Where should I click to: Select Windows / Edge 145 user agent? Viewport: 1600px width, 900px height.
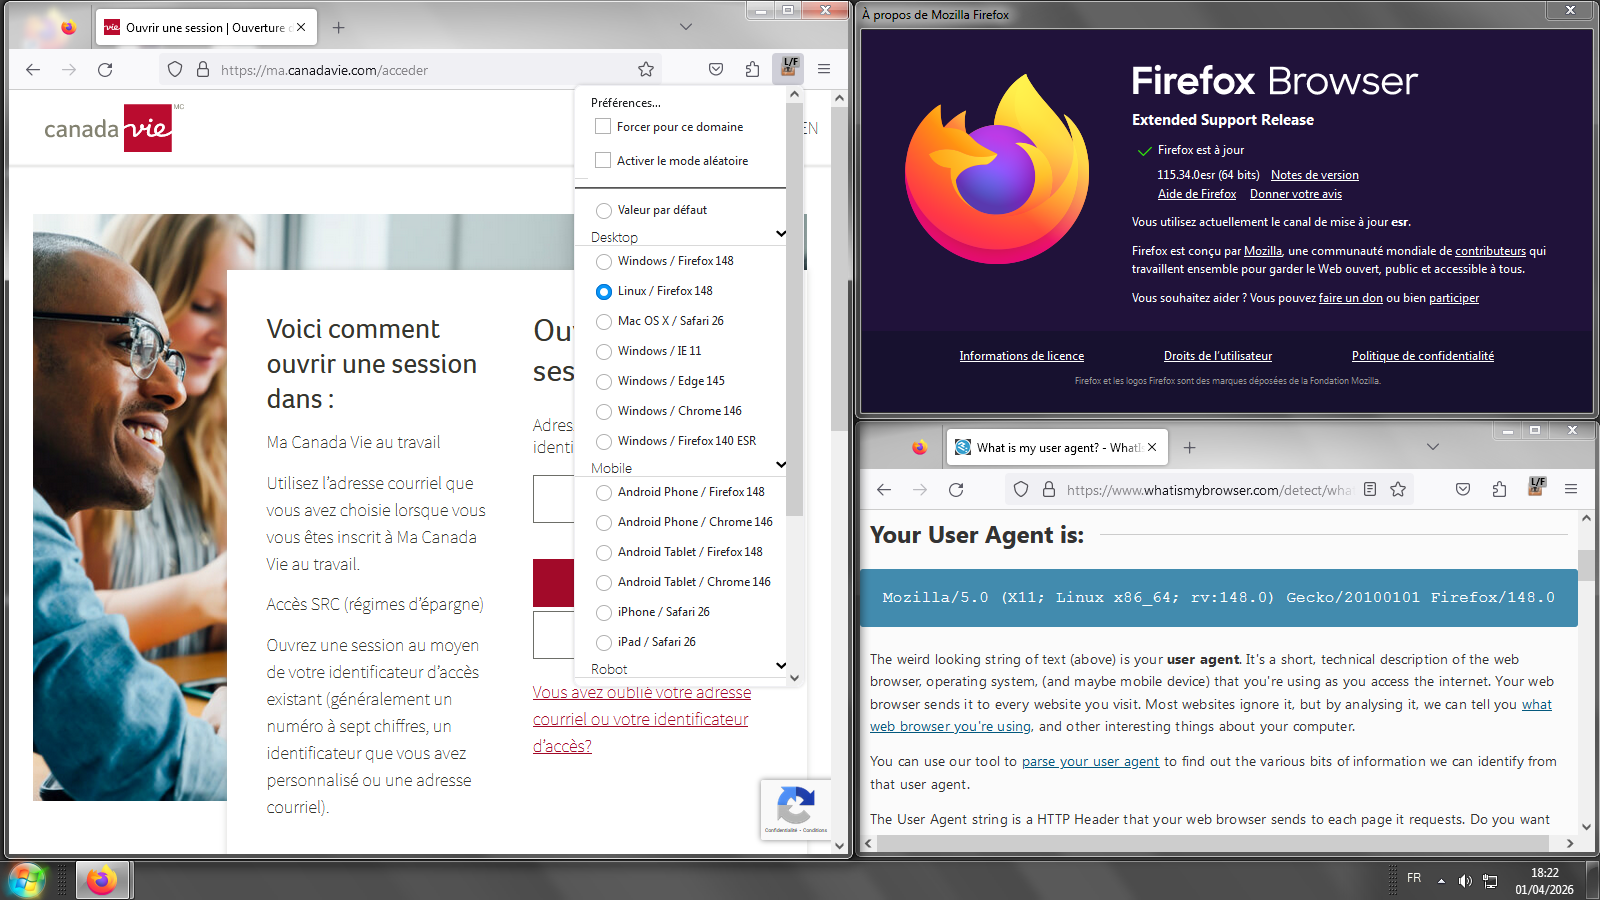point(604,382)
